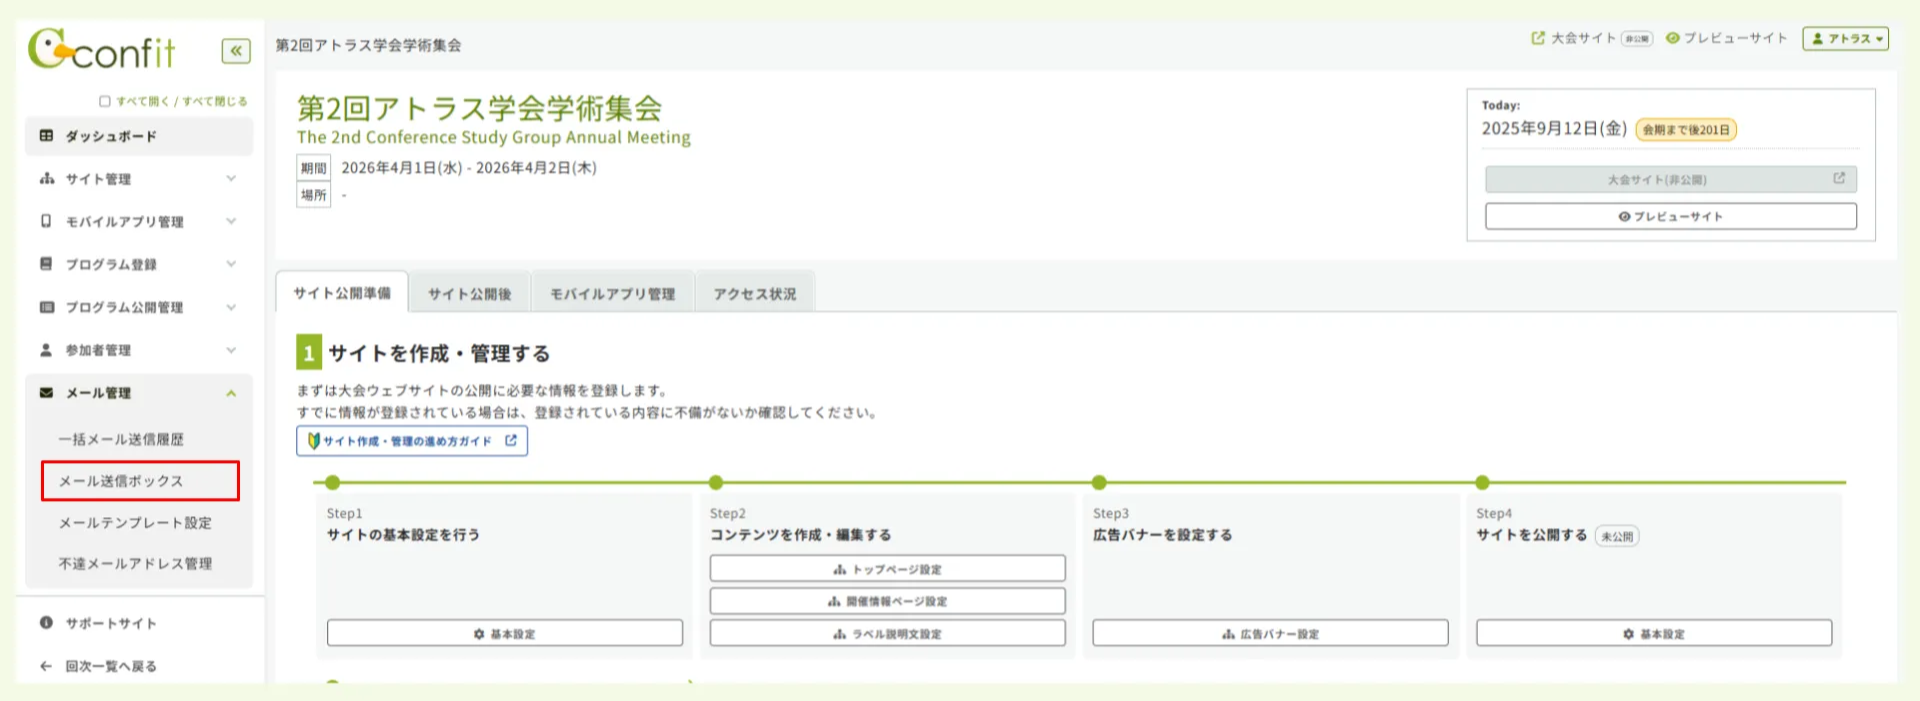Select メール送信ボックス in the sidebar

pyautogui.click(x=140, y=481)
